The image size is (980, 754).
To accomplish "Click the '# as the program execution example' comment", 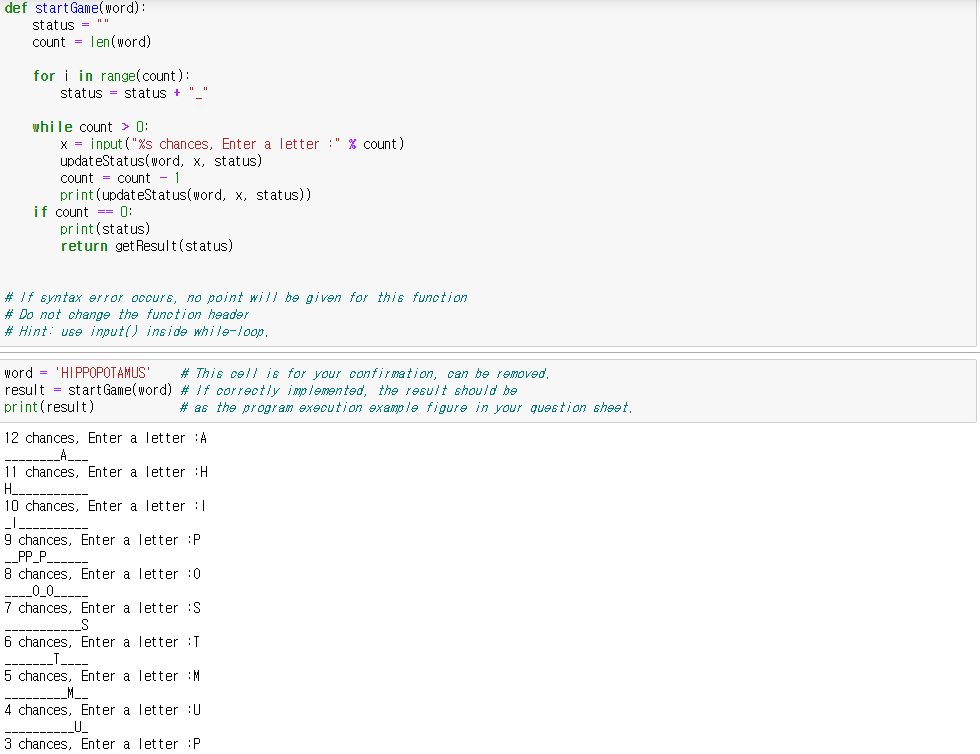I will pyautogui.click(x=406, y=408).
